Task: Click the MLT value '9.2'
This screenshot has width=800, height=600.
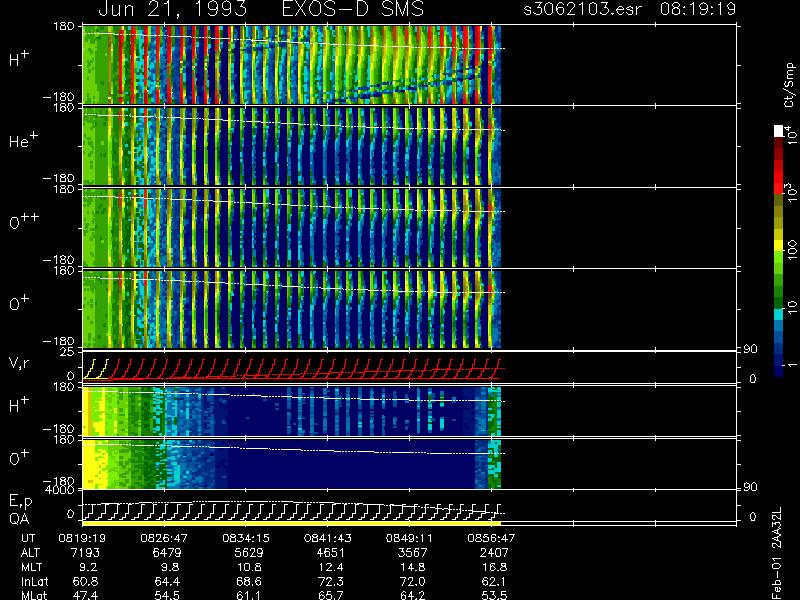Action: tap(89, 567)
